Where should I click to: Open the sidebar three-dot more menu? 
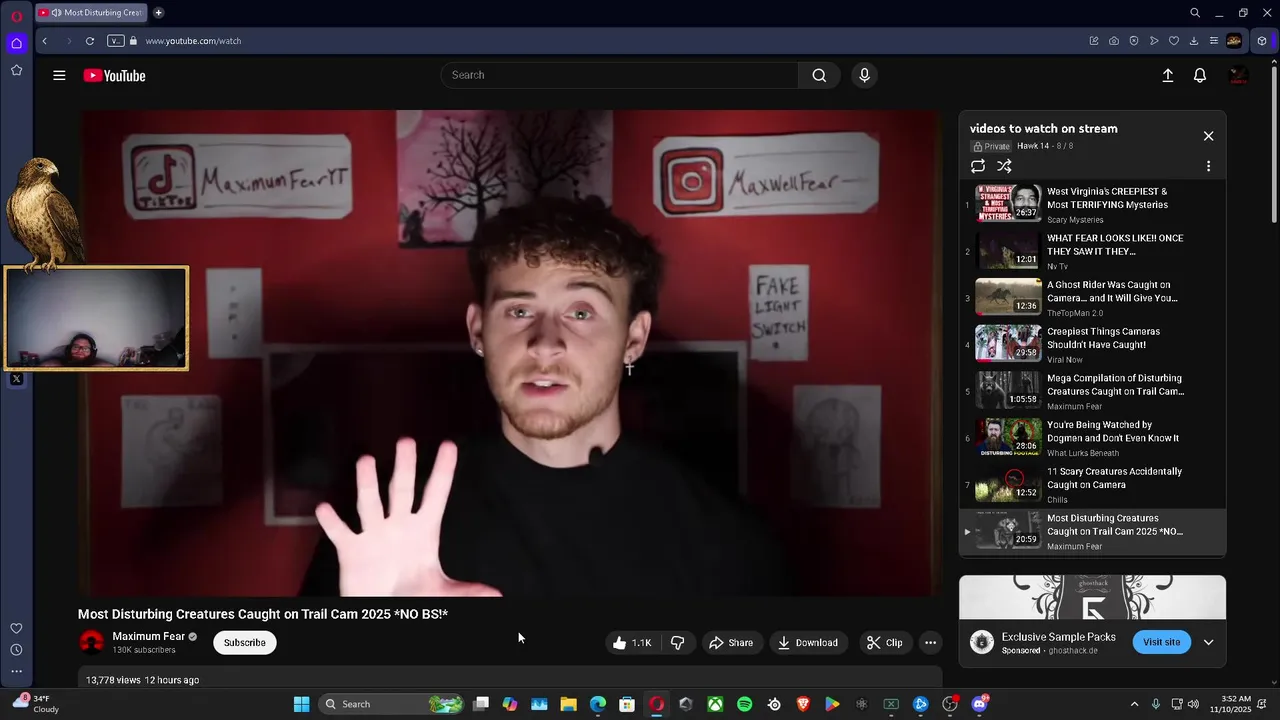16,672
